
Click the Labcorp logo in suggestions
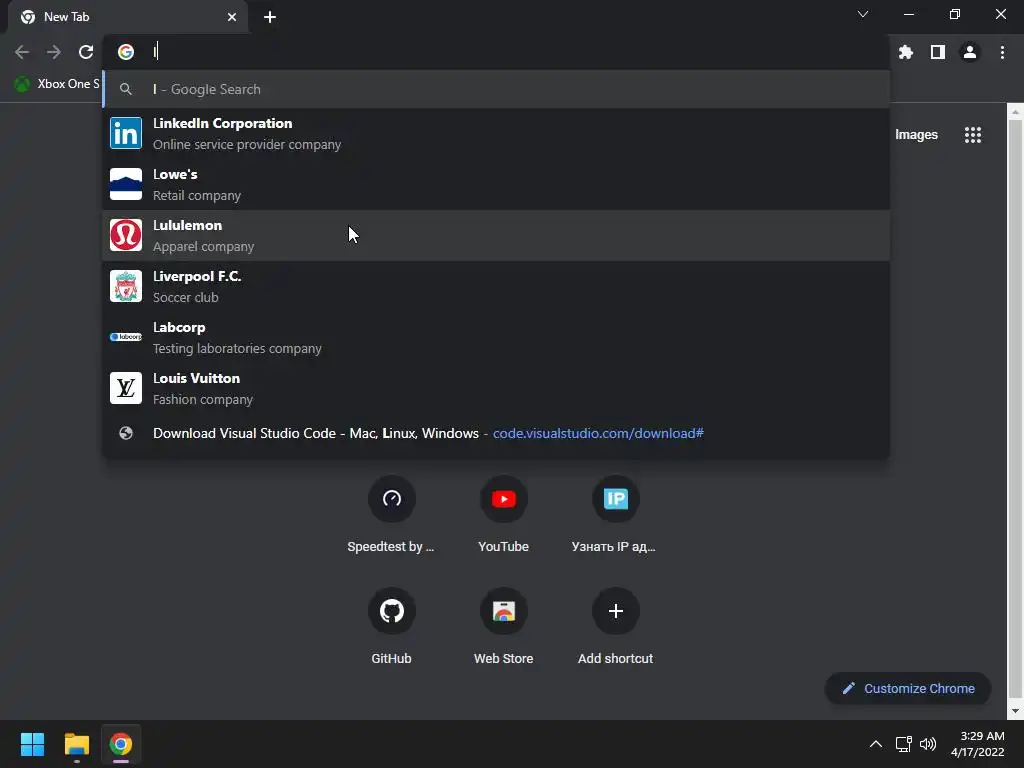click(x=125, y=337)
